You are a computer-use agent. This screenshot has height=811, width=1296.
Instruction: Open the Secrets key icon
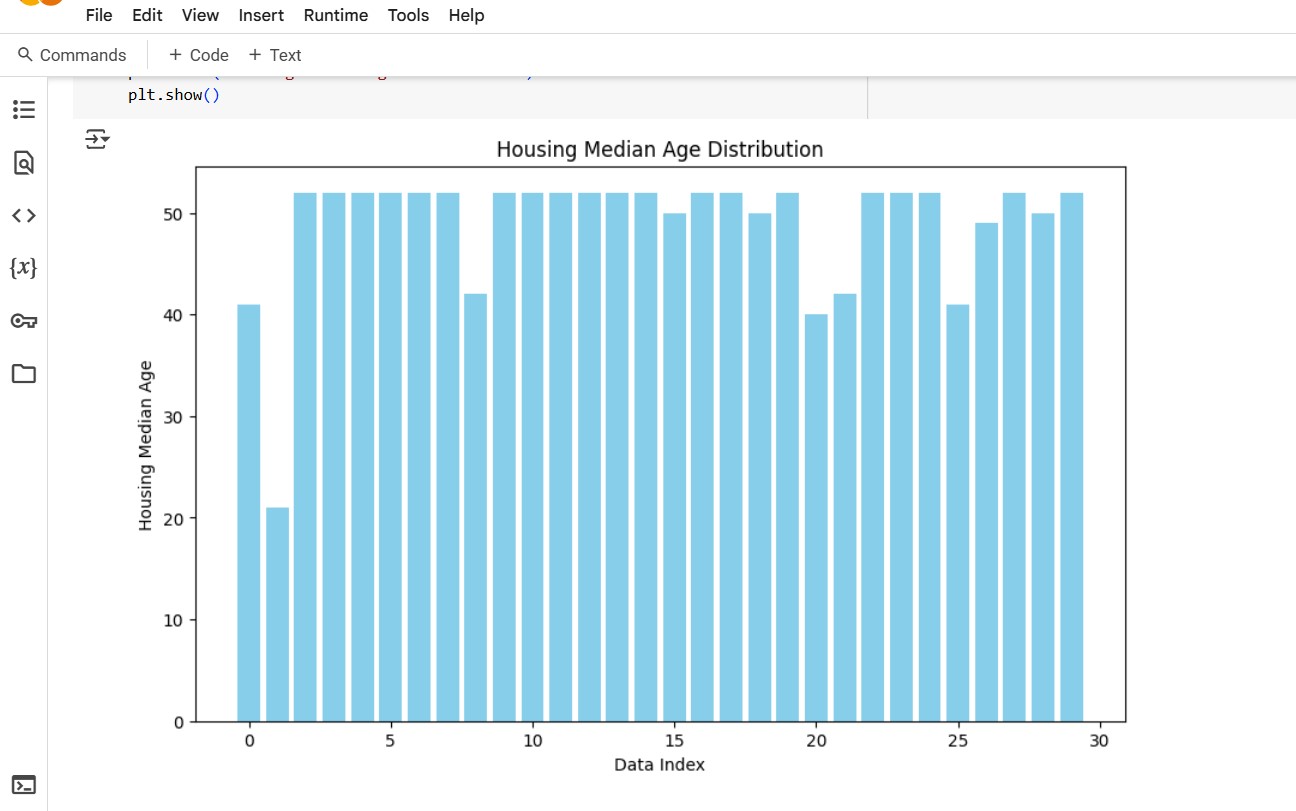pyautogui.click(x=23, y=321)
